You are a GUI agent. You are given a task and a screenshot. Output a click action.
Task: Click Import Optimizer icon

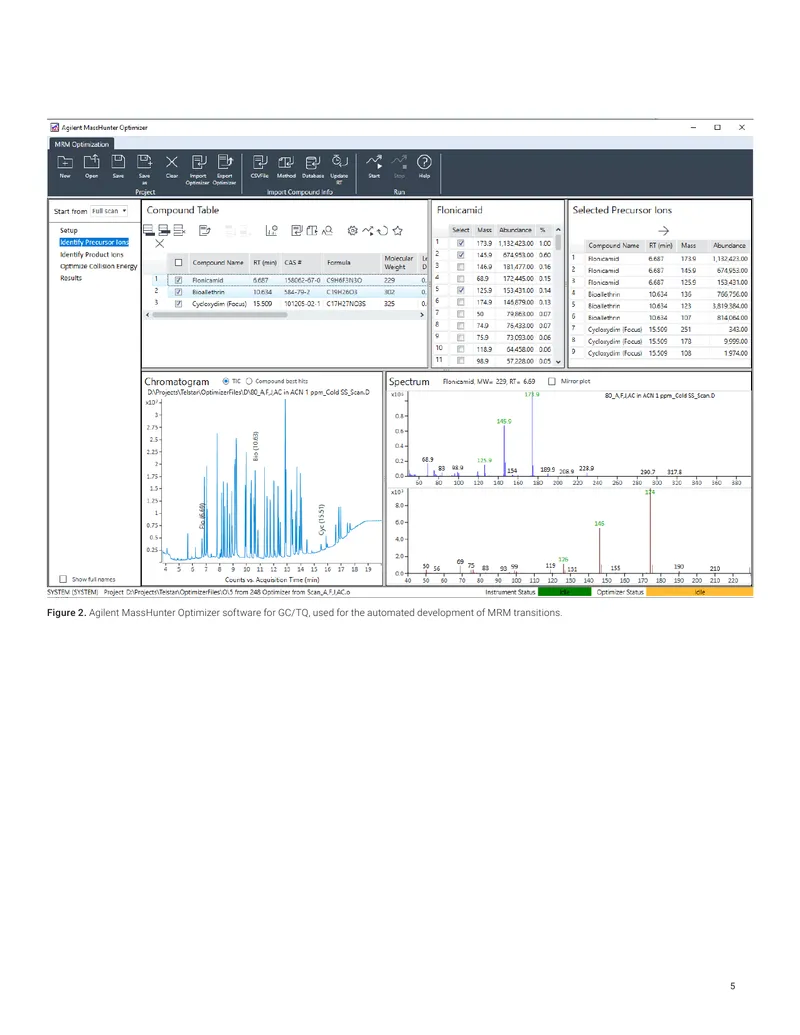coord(198,162)
